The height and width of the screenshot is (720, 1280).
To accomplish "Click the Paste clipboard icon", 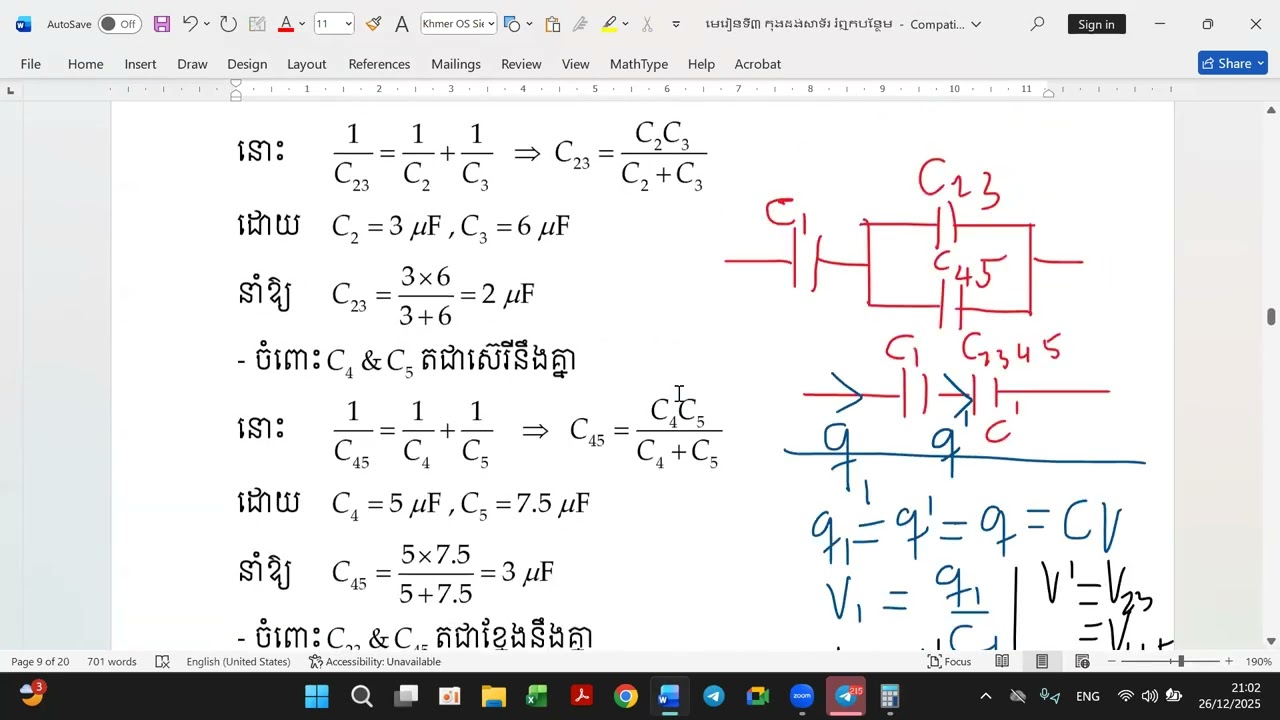I will pyautogui.click(x=552, y=24).
